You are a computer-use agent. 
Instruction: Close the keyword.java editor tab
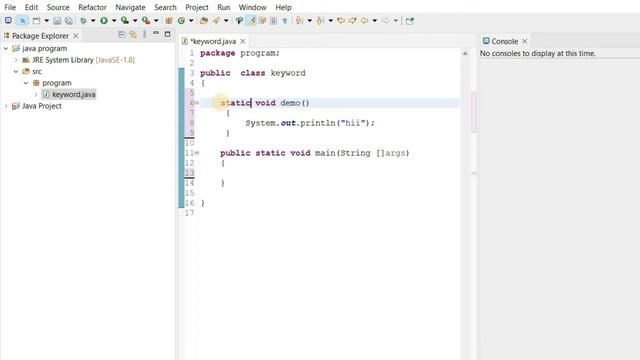(x=243, y=41)
